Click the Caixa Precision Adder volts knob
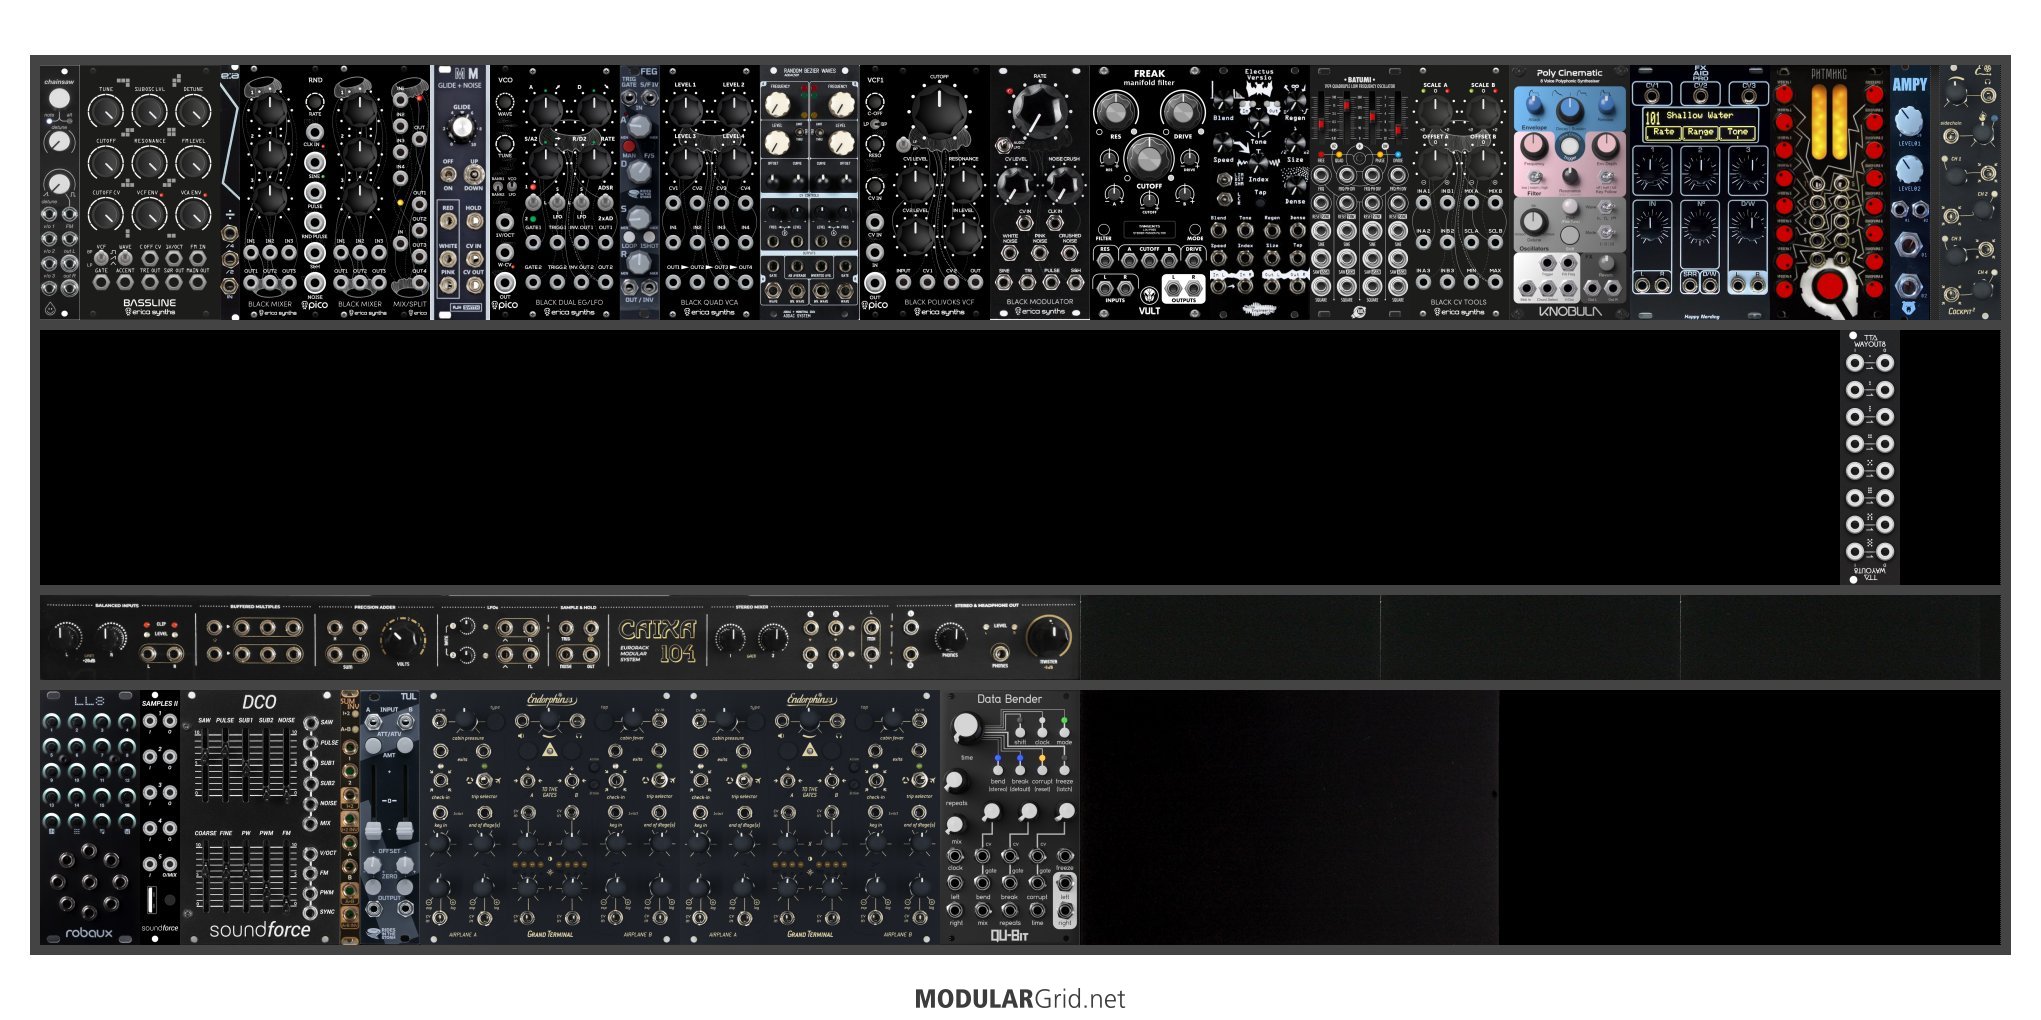The width and height of the screenshot is (2041, 1020). [402, 640]
